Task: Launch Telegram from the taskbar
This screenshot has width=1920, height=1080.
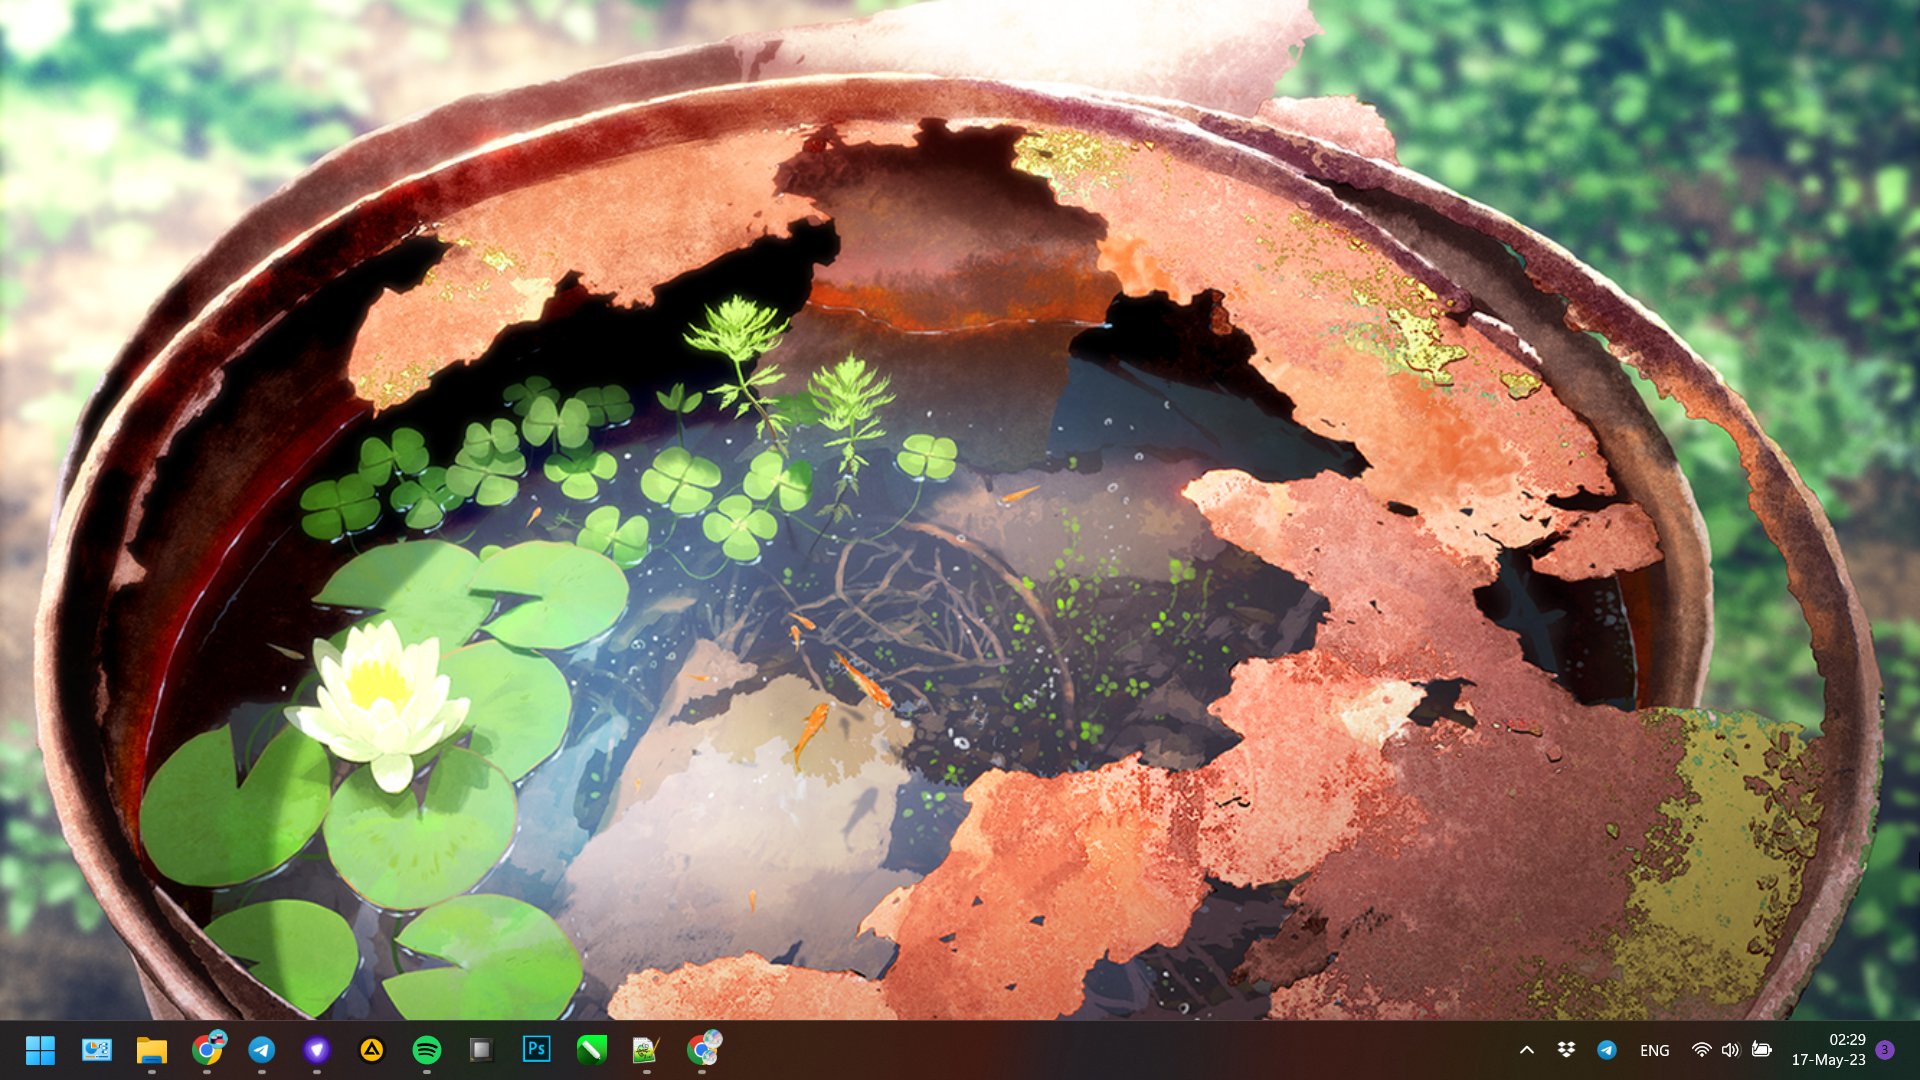Action: [x=262, y=1050]
